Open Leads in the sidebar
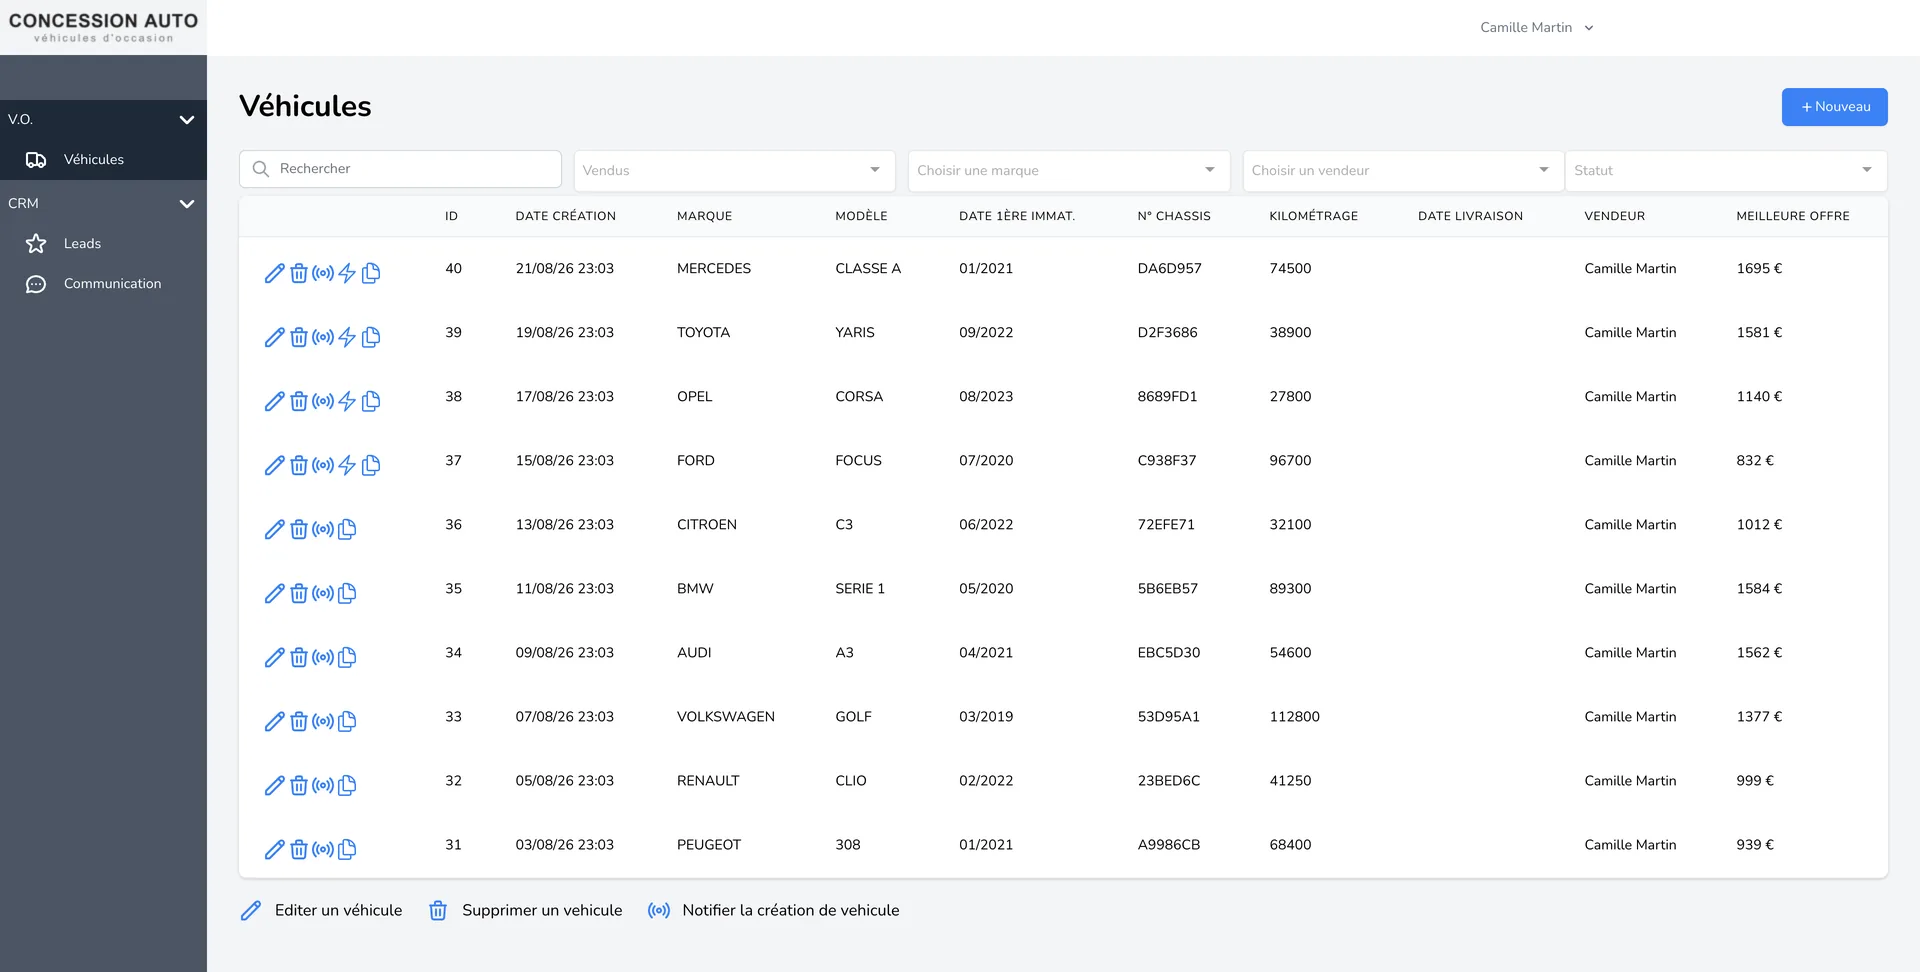Screen dimensions: 1920x972 (x=103, y=243)
